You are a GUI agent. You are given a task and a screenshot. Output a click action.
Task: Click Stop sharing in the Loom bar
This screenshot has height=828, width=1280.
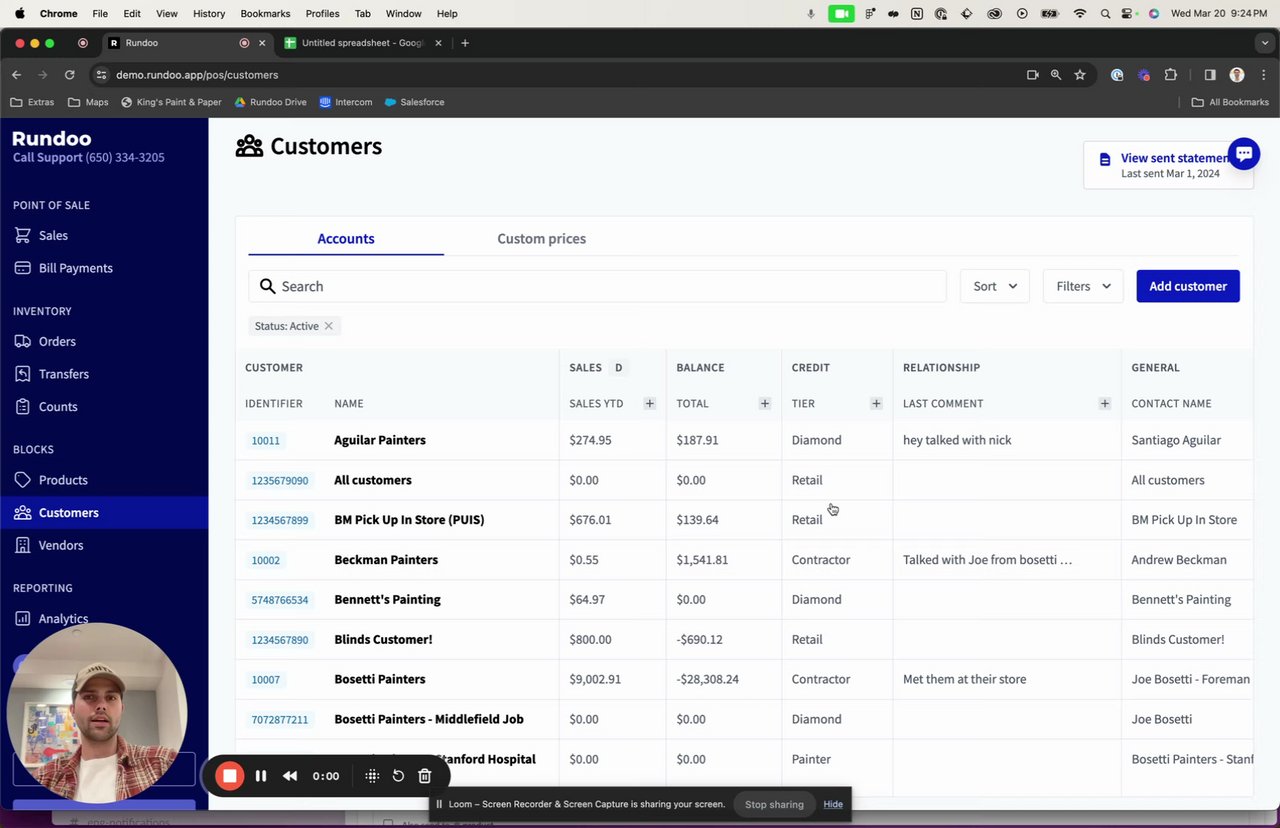pos(774,804)
